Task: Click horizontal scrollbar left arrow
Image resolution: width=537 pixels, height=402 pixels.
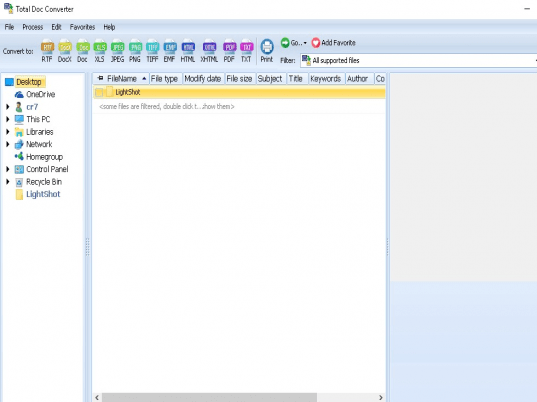Action: (x=97, y=398)
